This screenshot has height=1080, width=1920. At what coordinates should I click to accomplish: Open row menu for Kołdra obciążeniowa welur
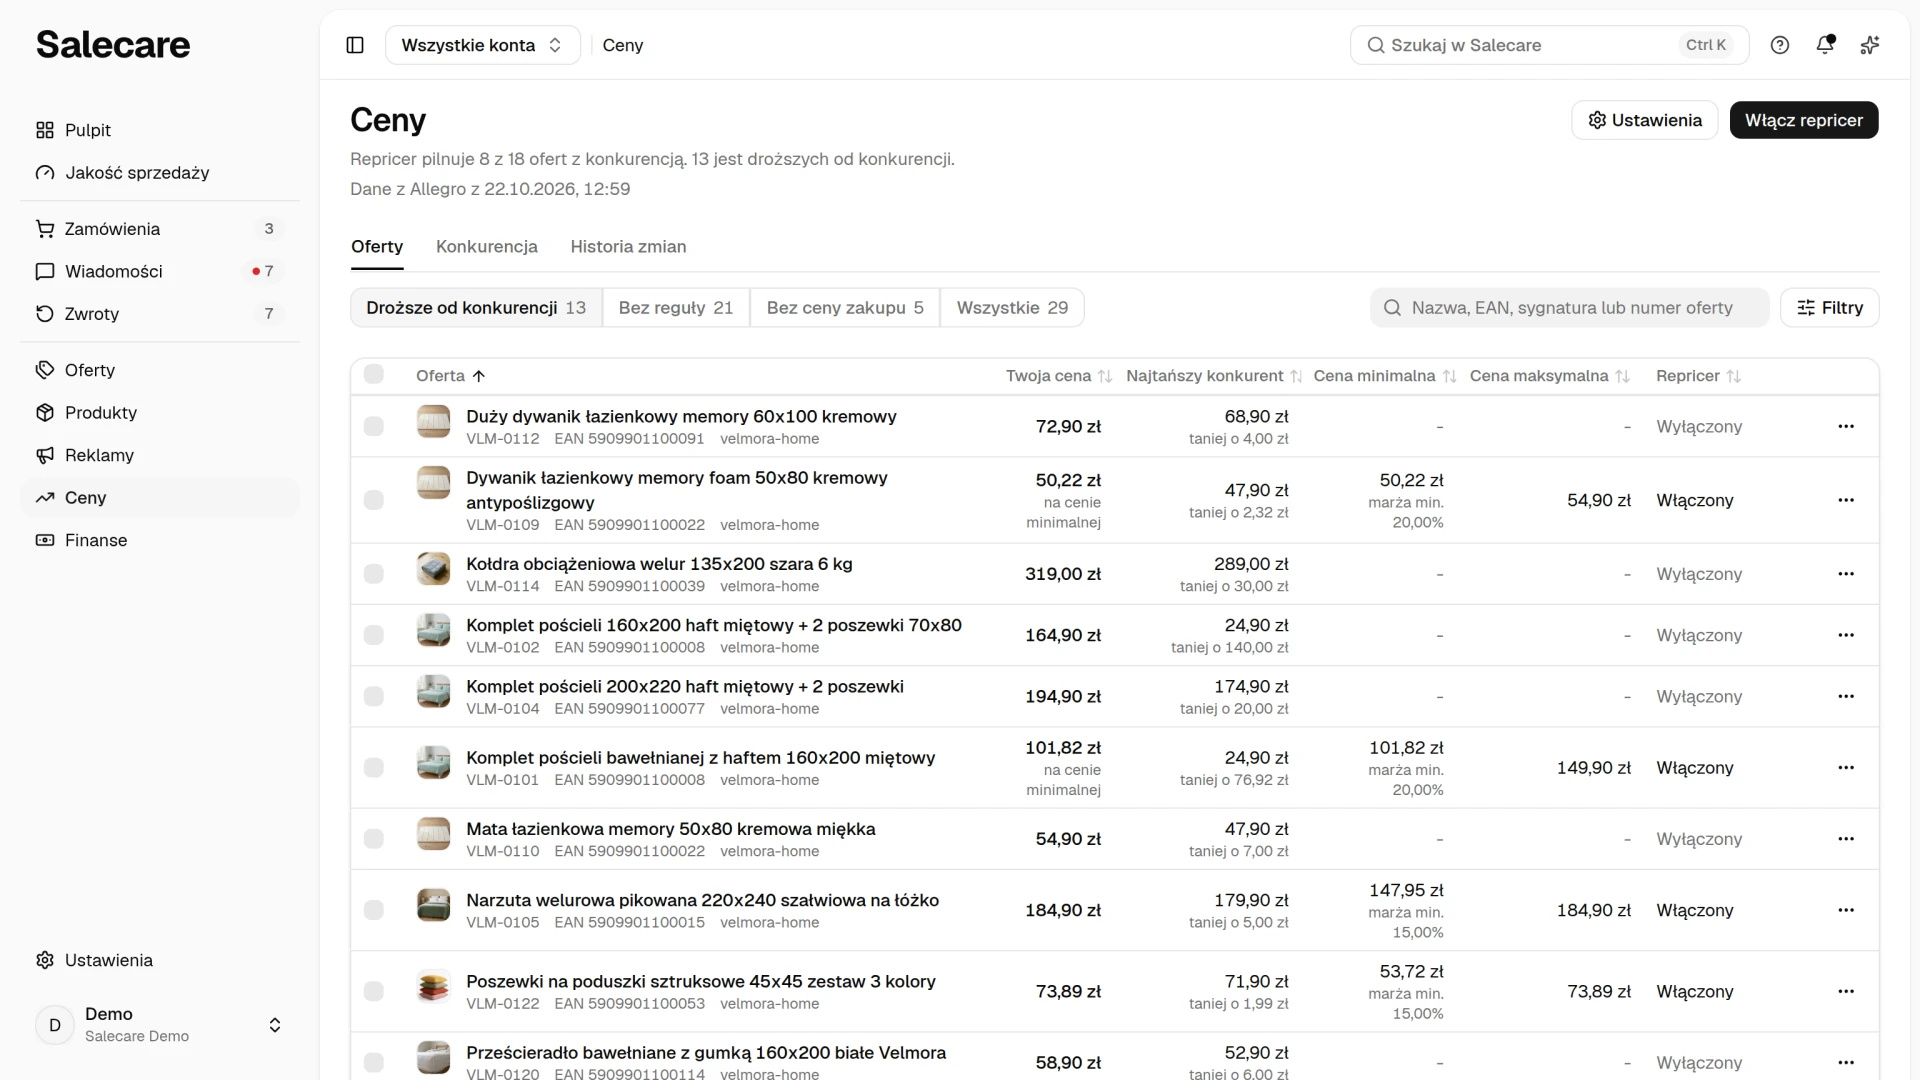[x=1846, y=574]
